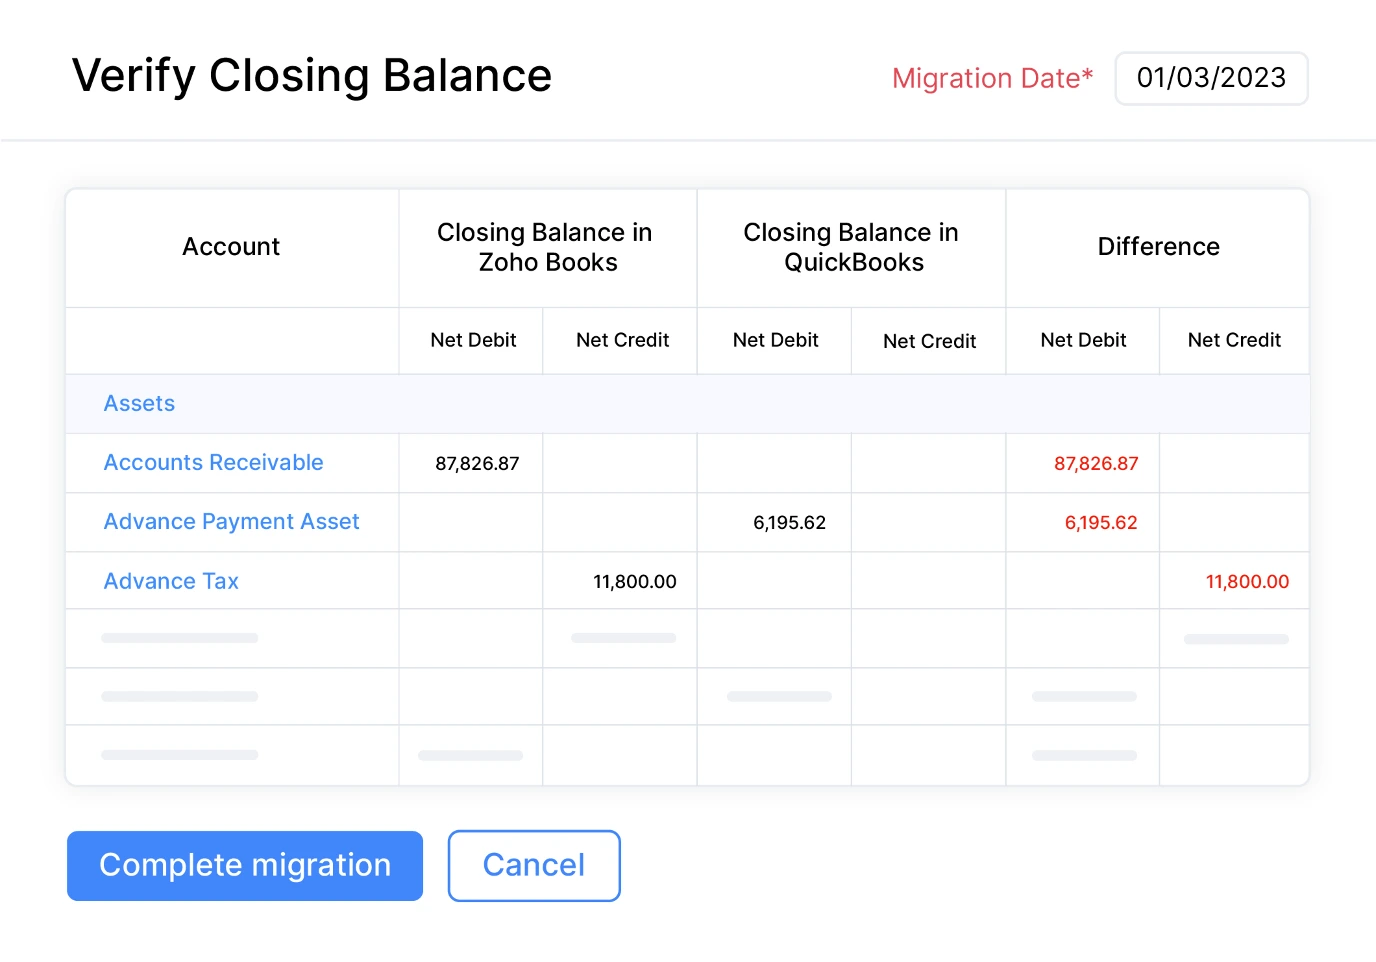Select the 11,800.00 Zoho Books credit value

tap(634, 581)
